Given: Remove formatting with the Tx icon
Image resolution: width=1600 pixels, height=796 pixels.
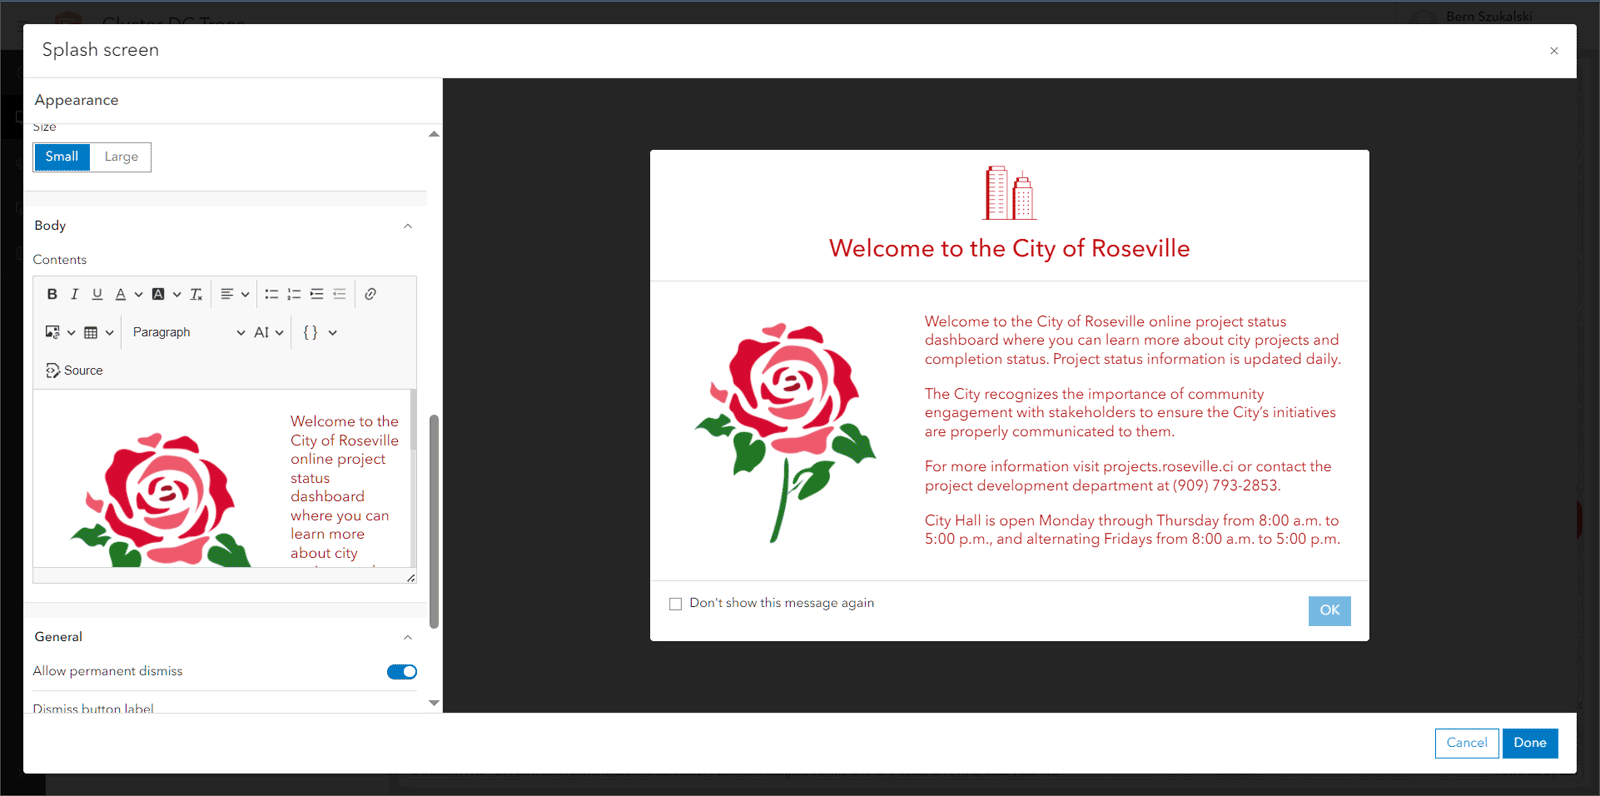Looking at the screenshot, I should pos(196,294).
